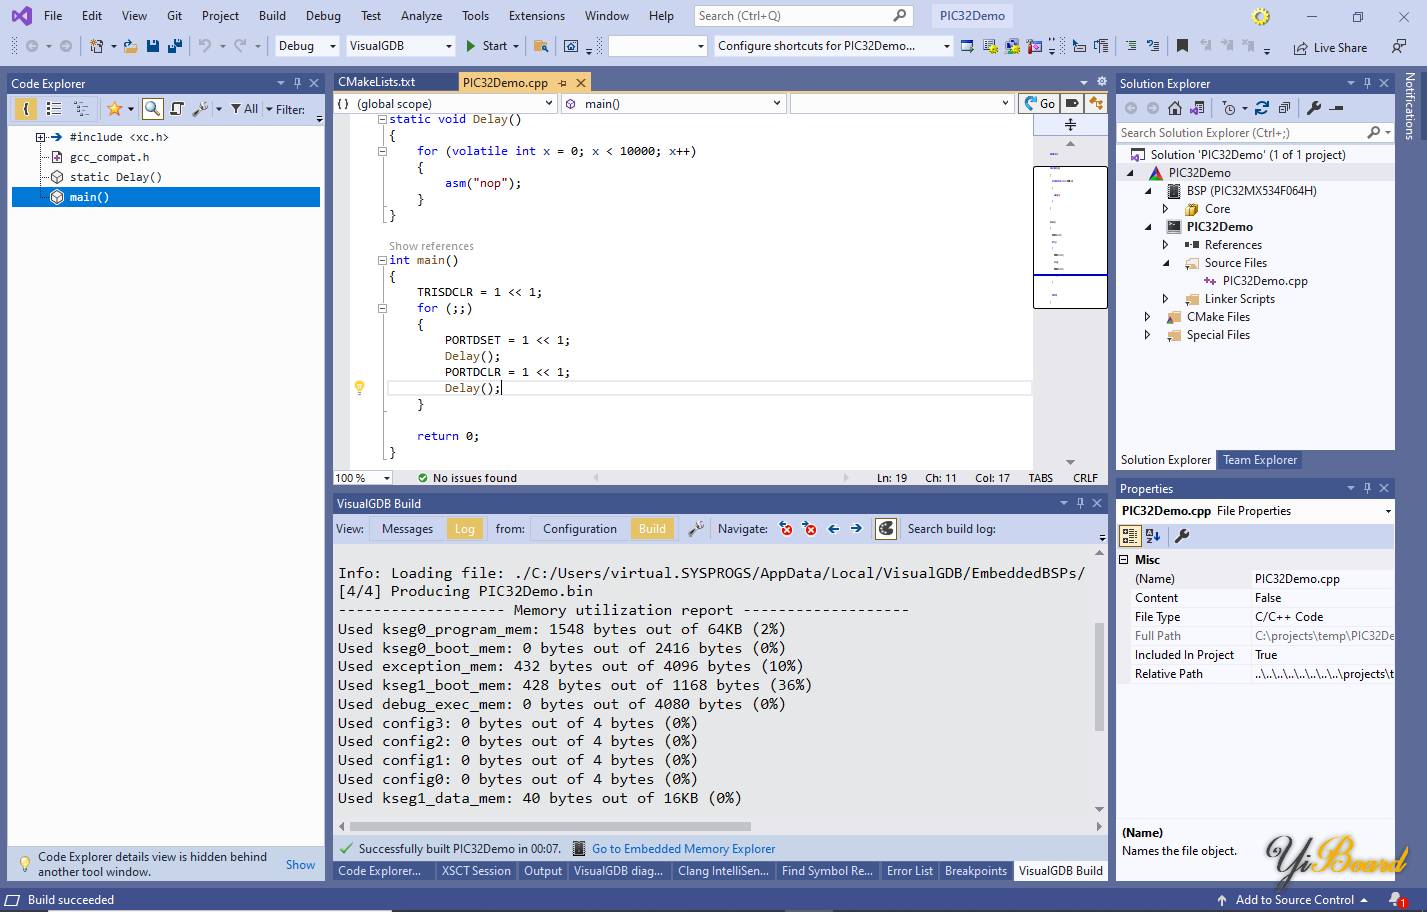Click the build log settings wrench icon
The image size is (1427, 912).
(696, 529)
